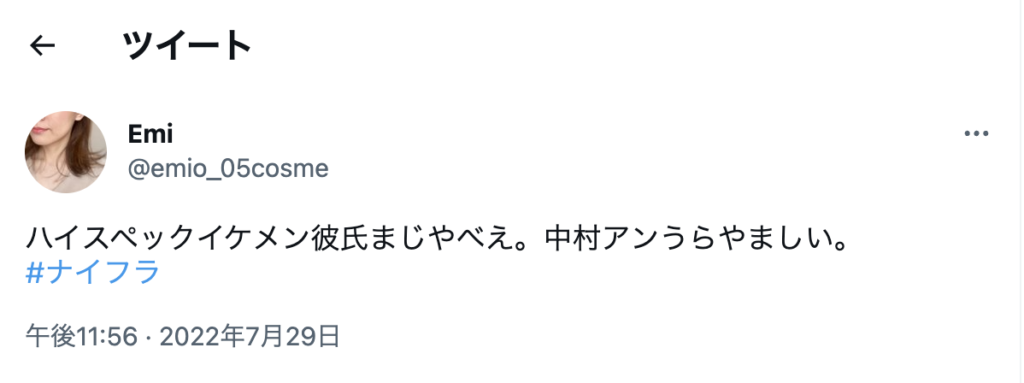
Task: Click the 7月29日 date text
Action: [293, 337]
